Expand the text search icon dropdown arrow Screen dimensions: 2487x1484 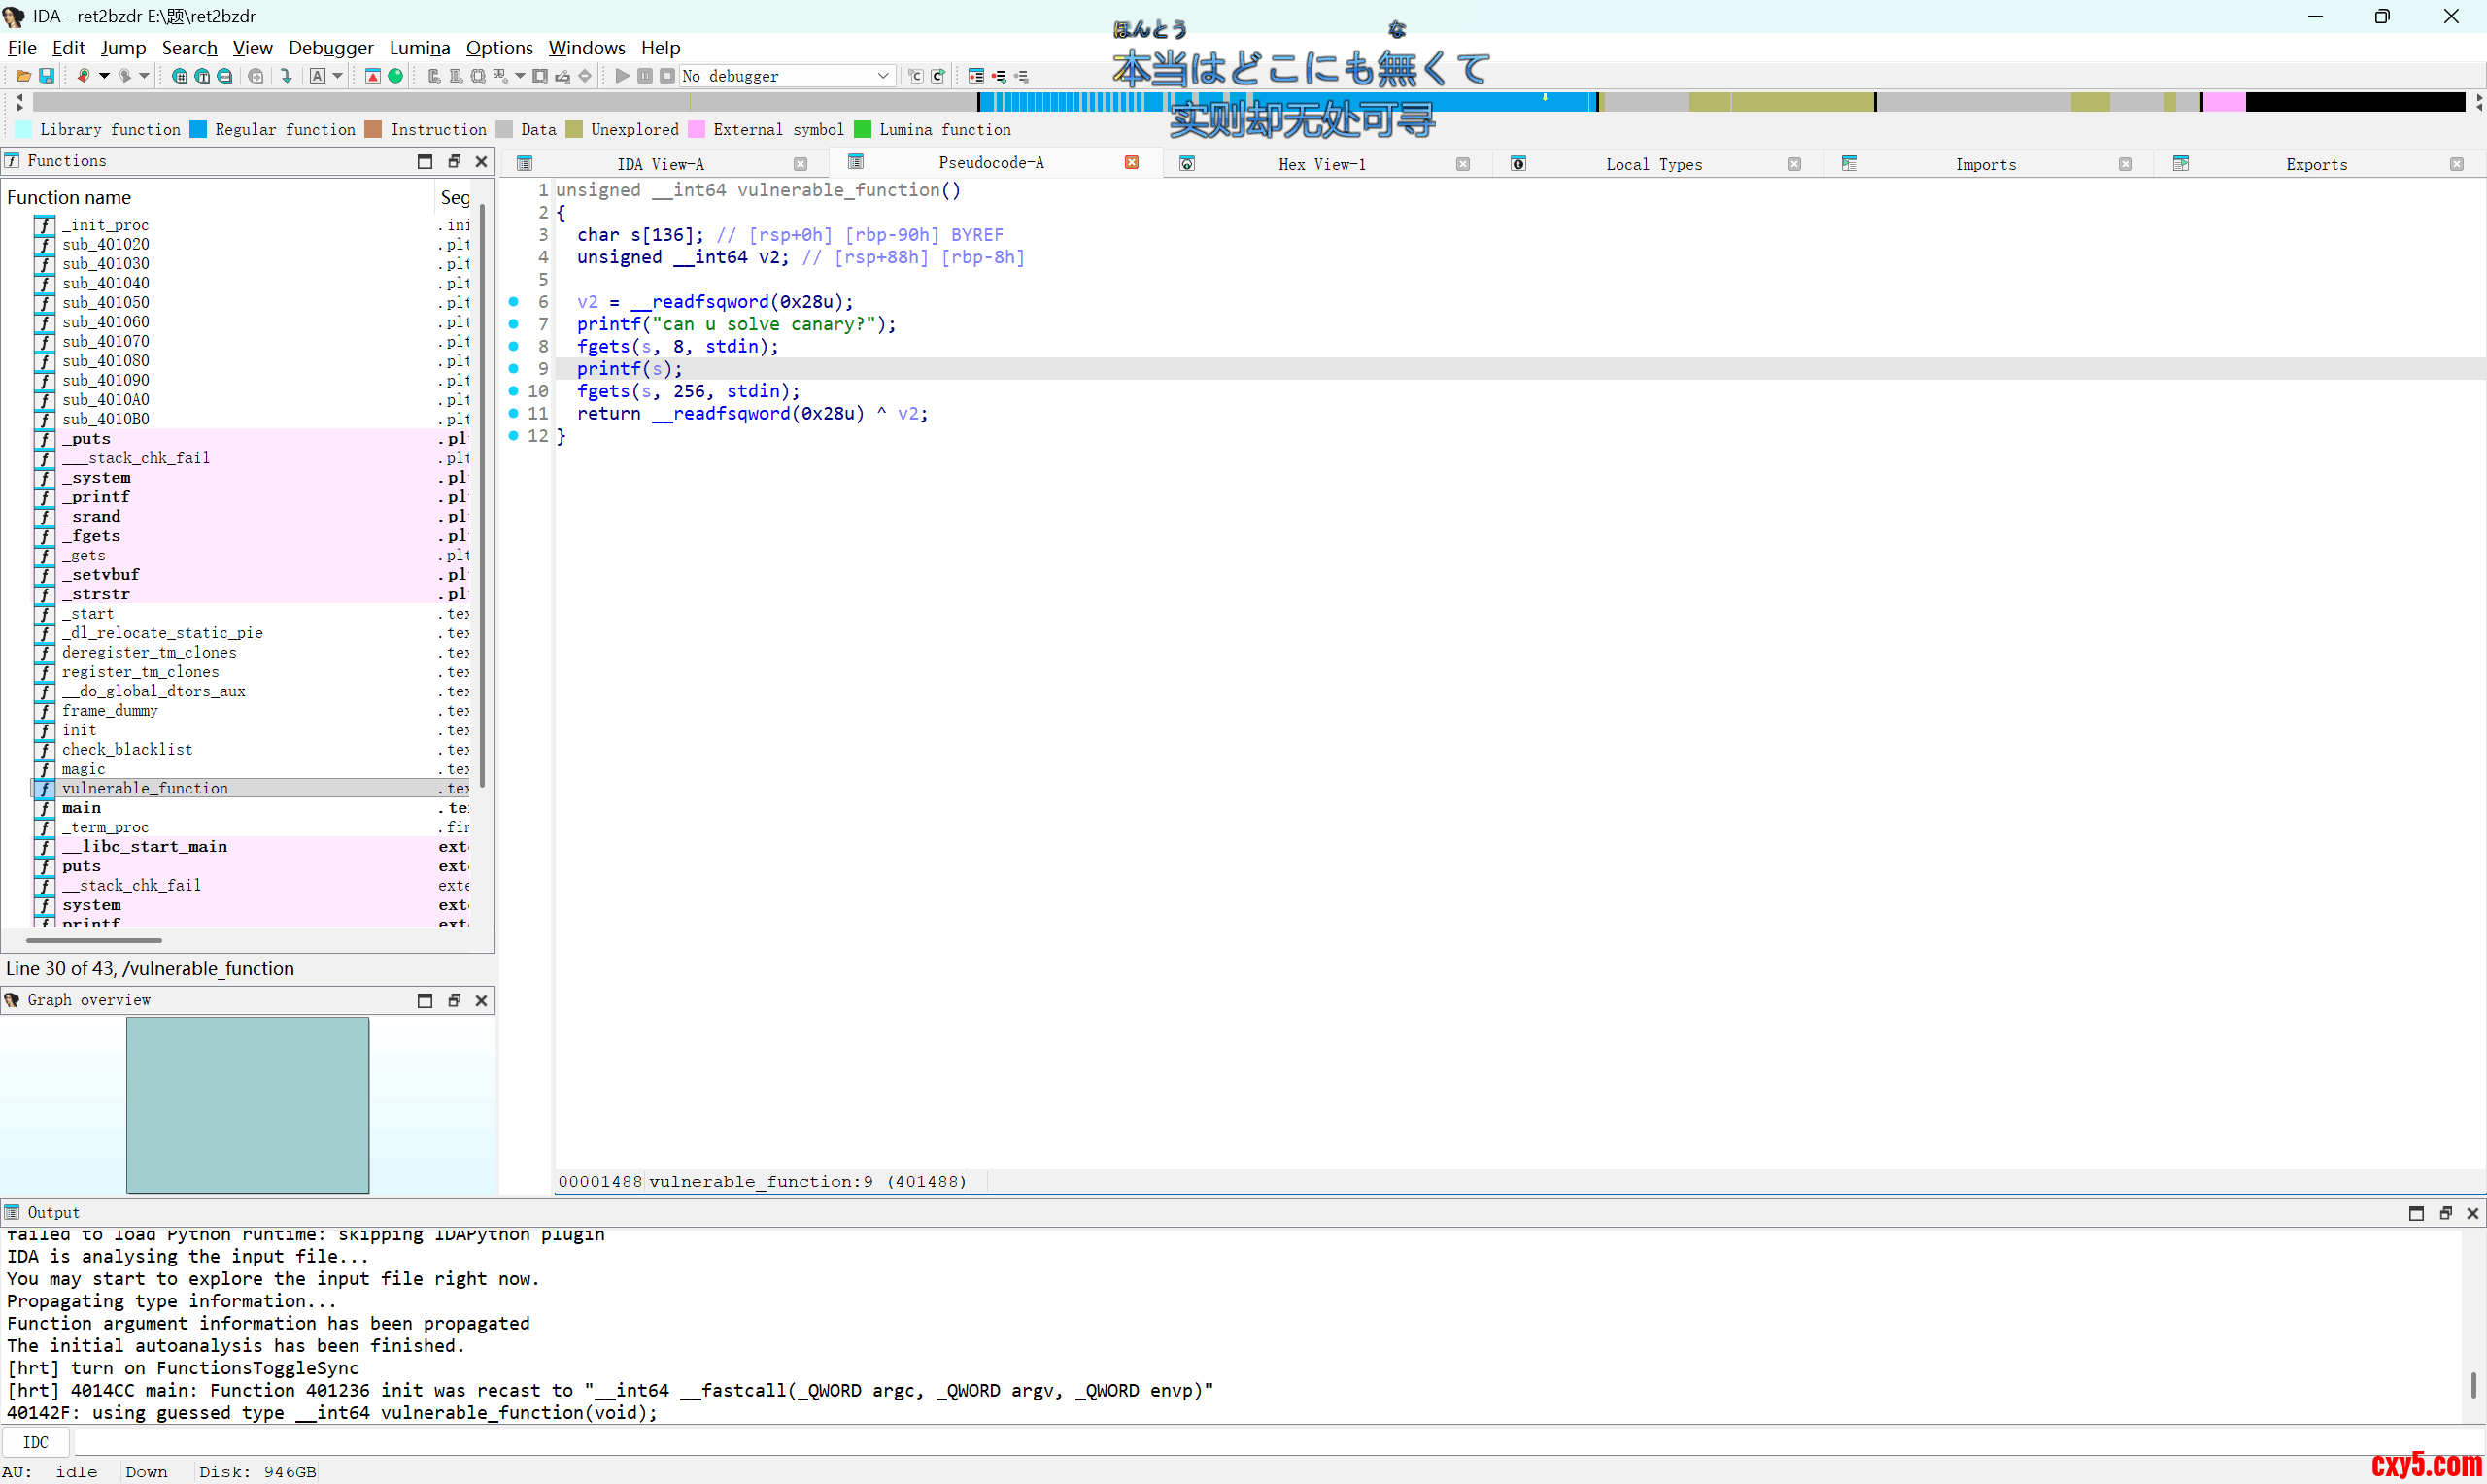[x=338, y=76]
